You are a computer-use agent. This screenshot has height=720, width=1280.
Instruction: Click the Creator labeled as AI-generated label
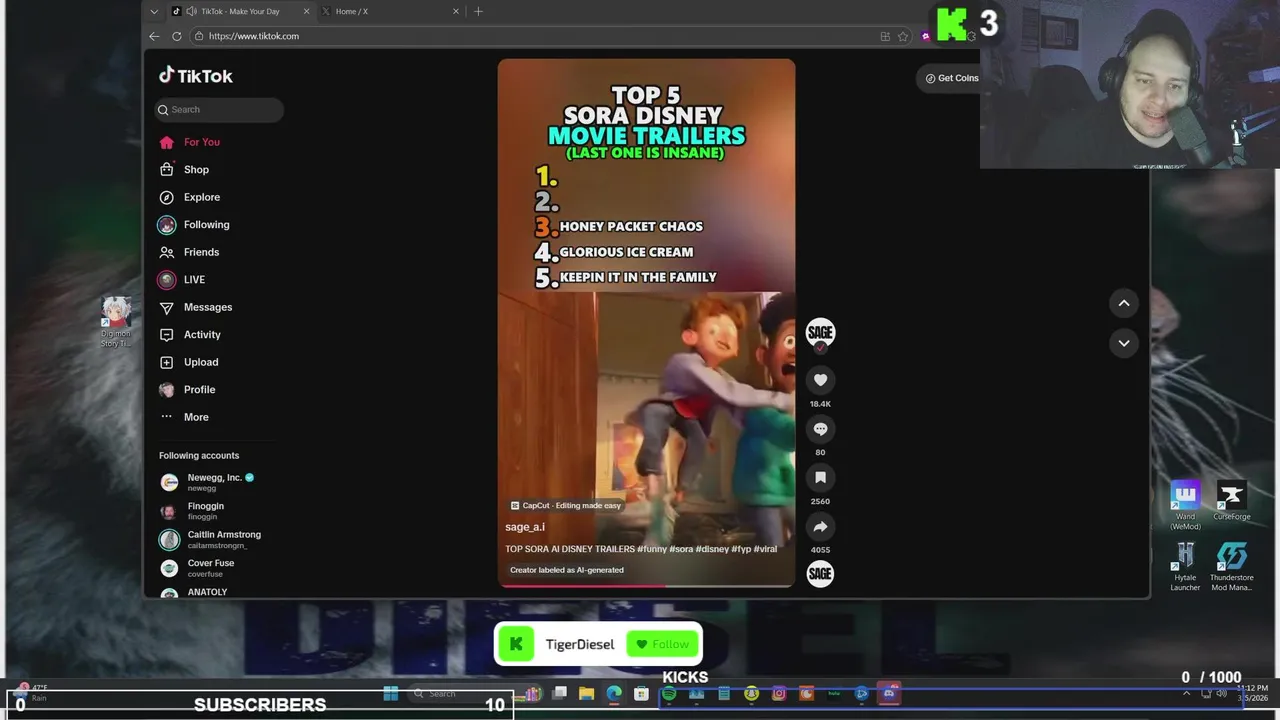(567, 570)
